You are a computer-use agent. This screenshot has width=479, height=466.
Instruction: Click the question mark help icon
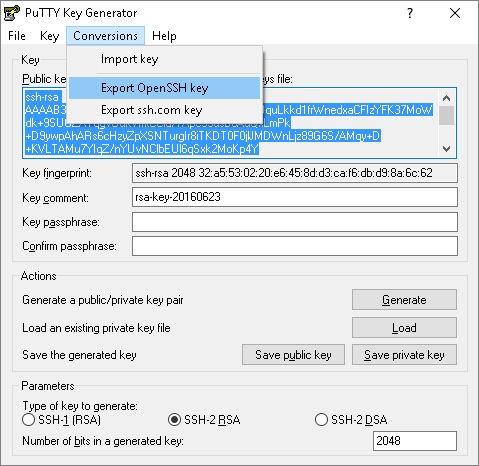410,13
